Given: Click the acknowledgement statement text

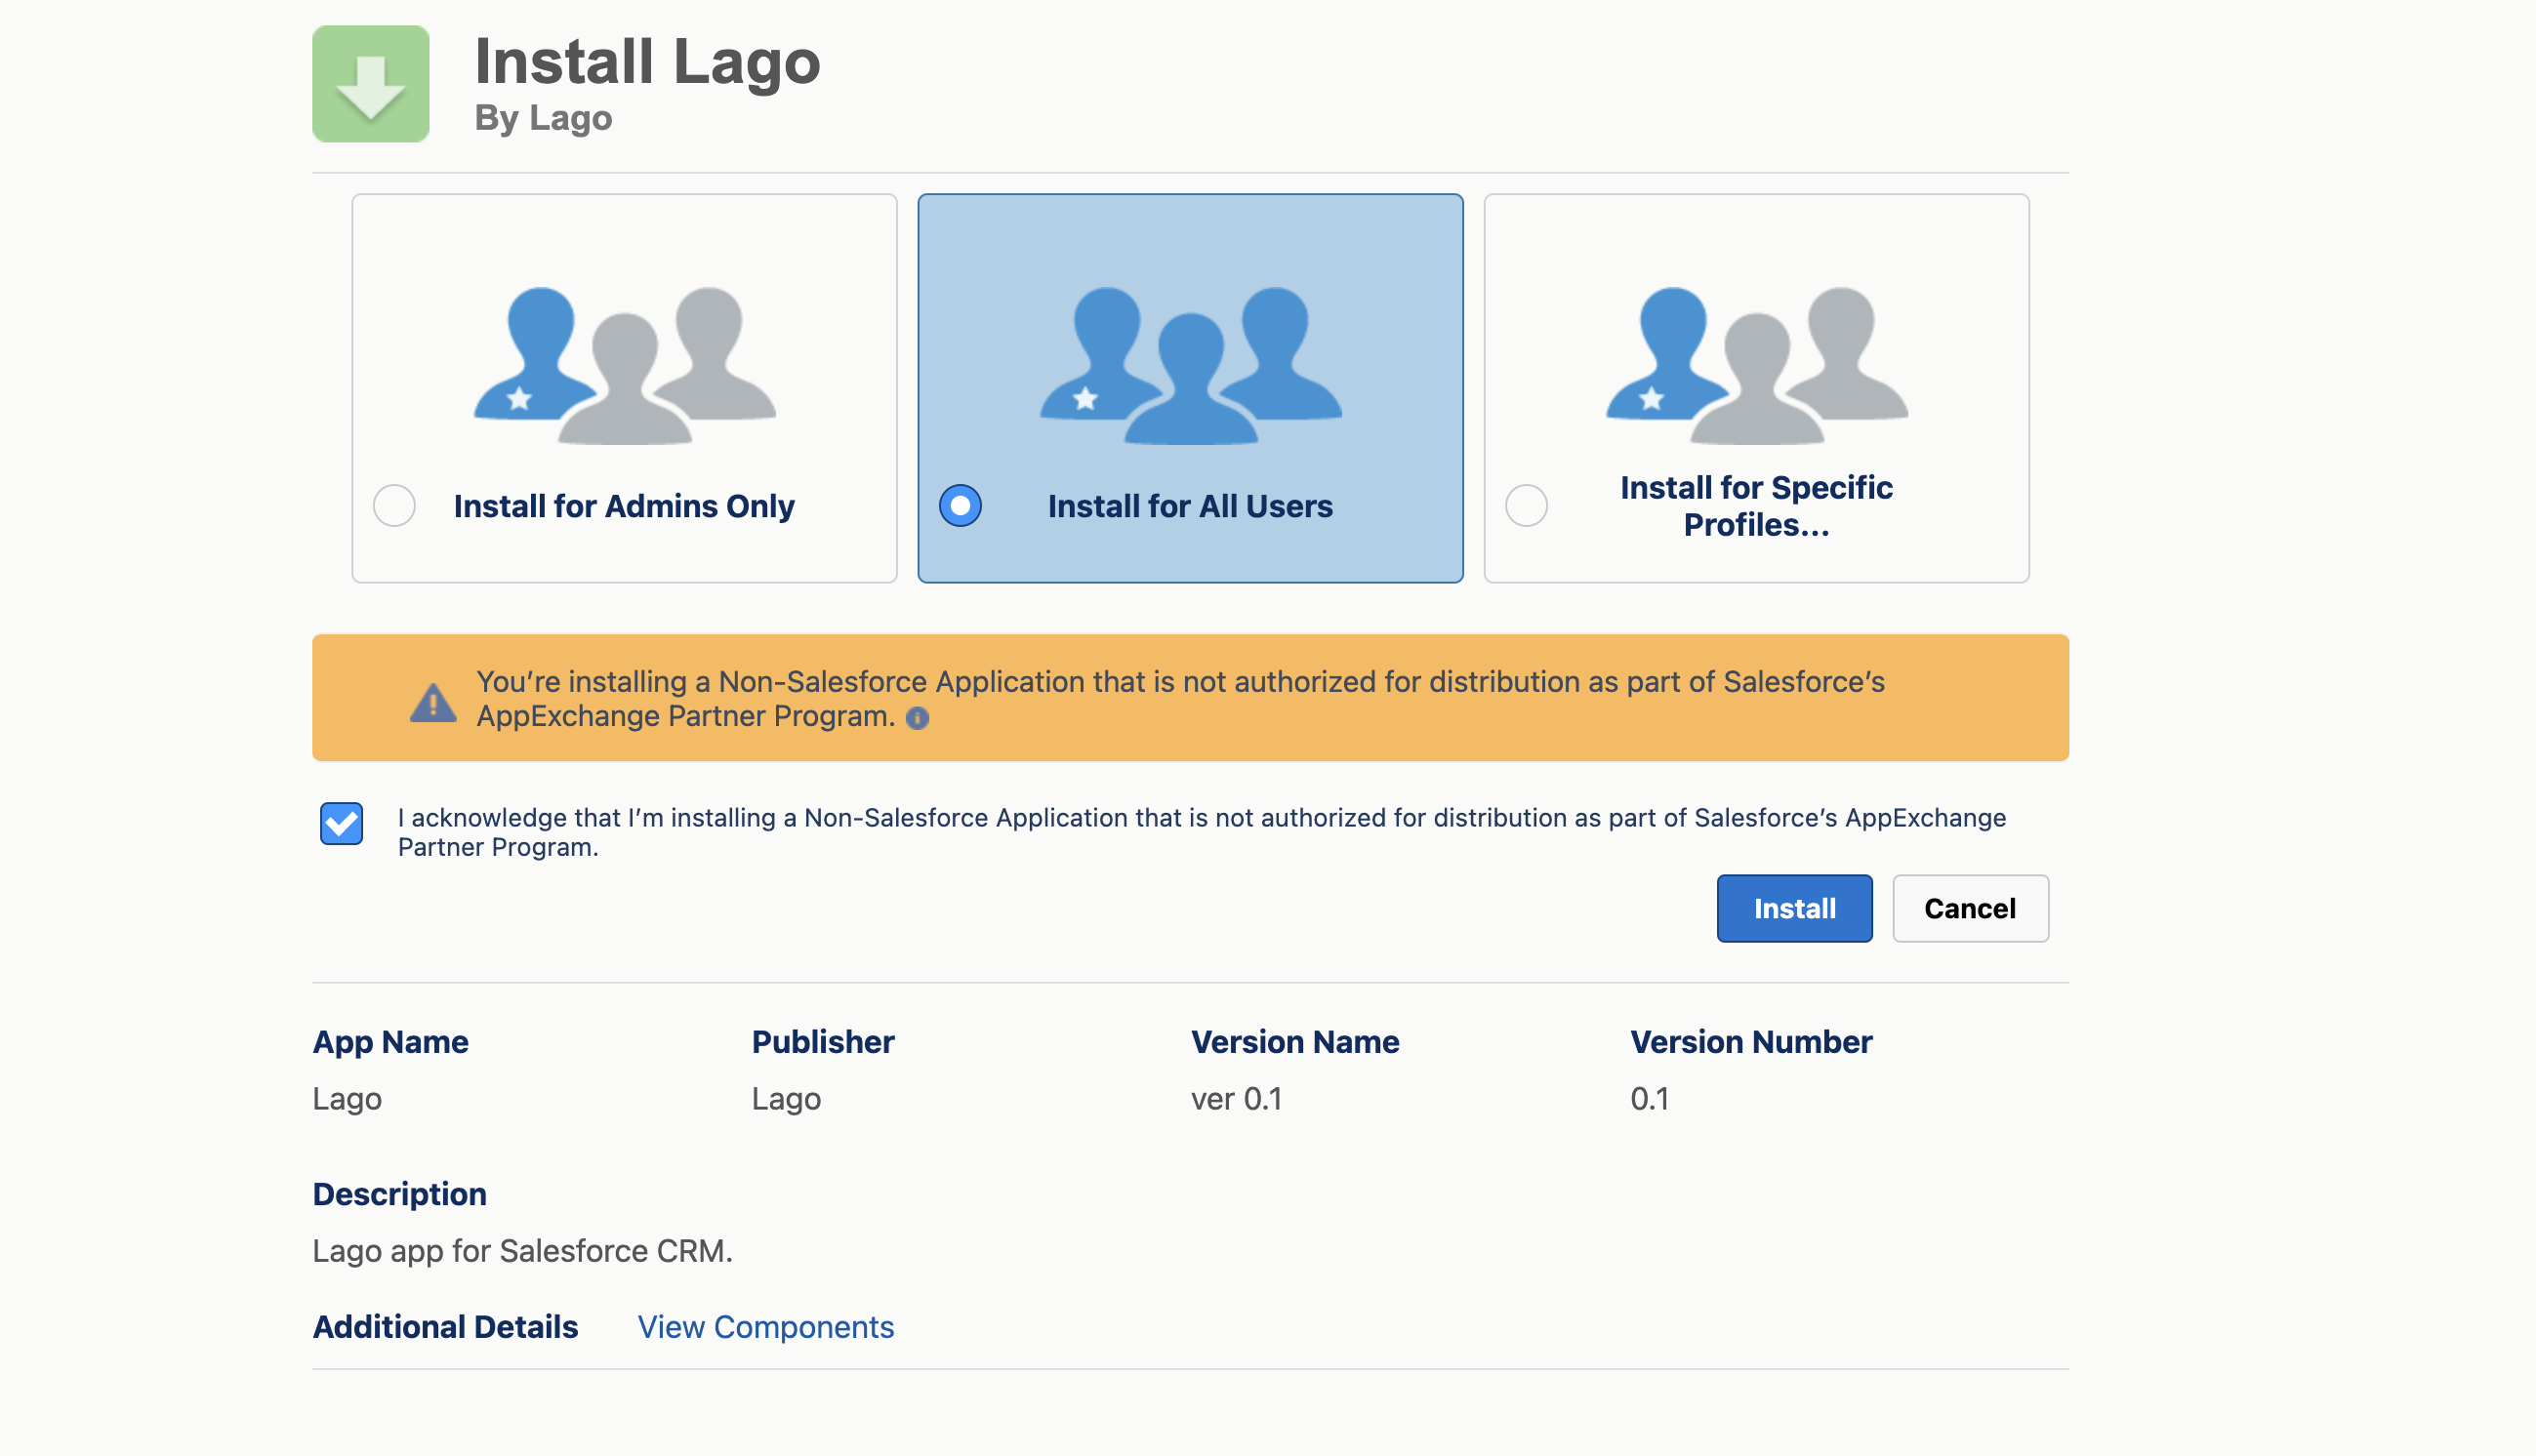Looking at the screenshot, I should point(1201,832).
